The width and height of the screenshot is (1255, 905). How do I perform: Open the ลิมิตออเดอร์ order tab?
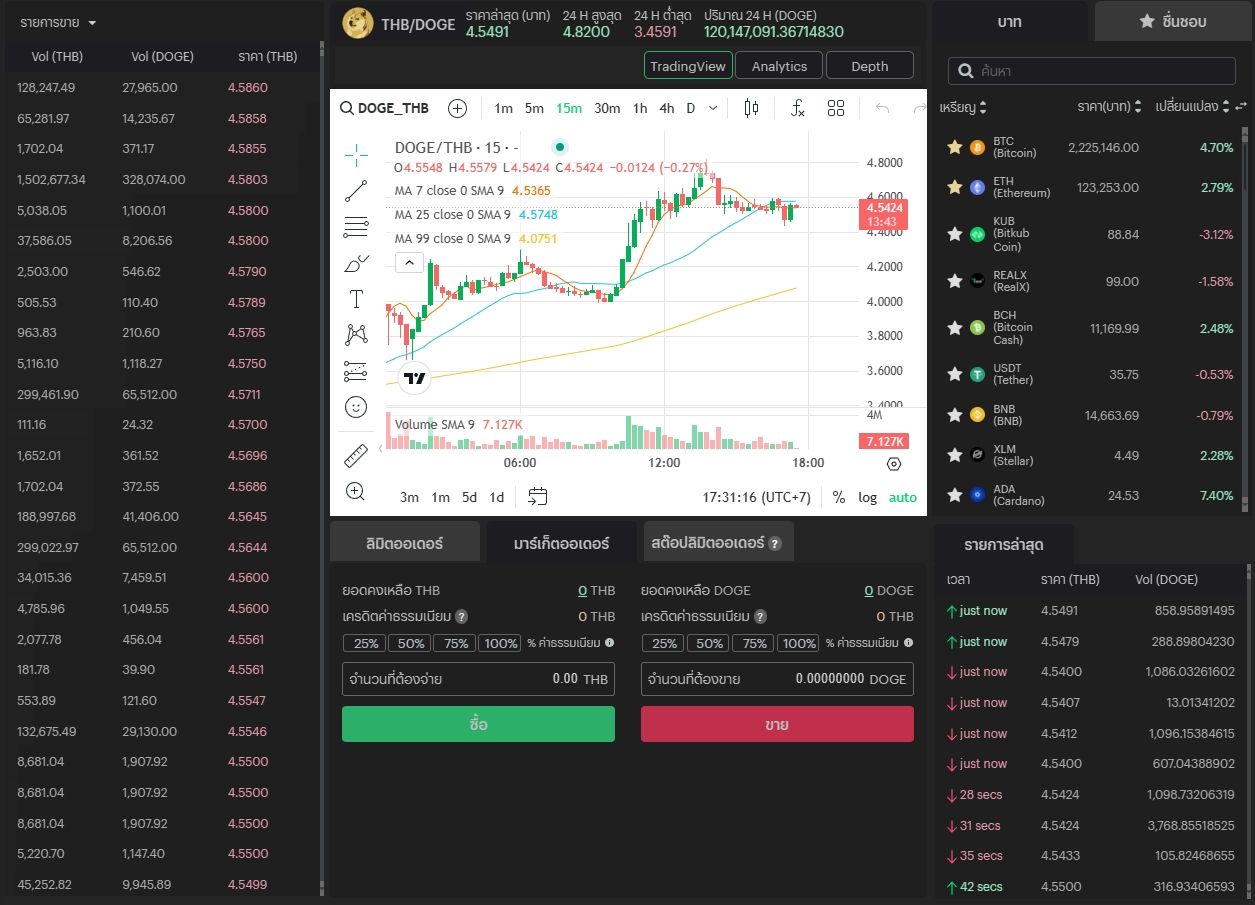405,544
